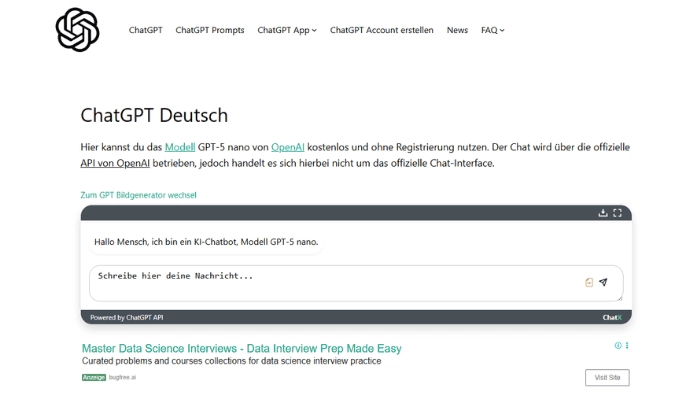
Task: Open ad options three-dot menu
Action: [627, 346]
